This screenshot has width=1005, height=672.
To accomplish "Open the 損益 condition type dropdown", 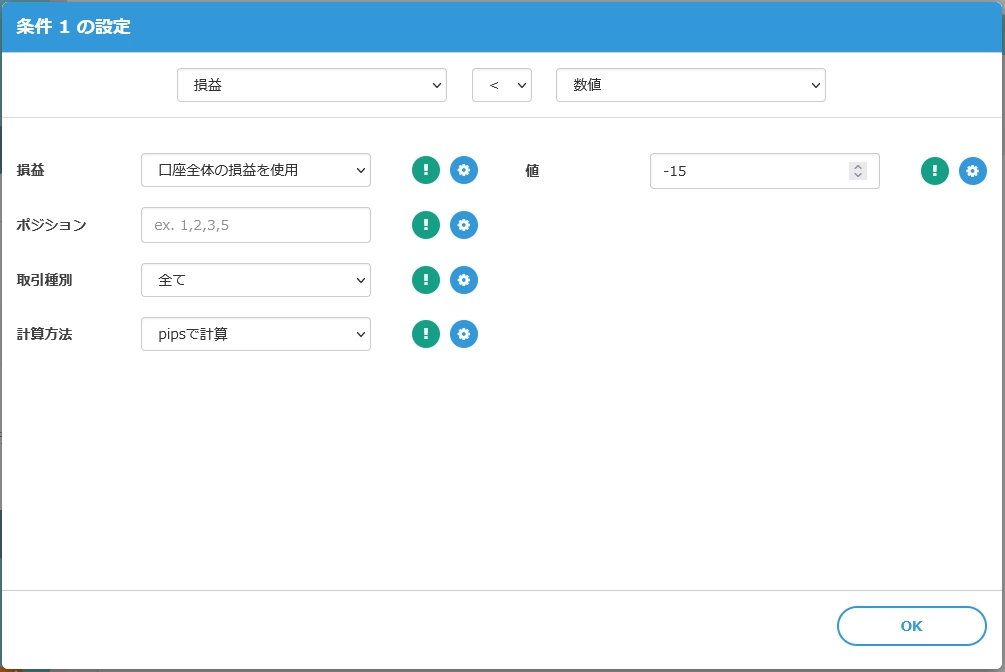I will (311, 85).
